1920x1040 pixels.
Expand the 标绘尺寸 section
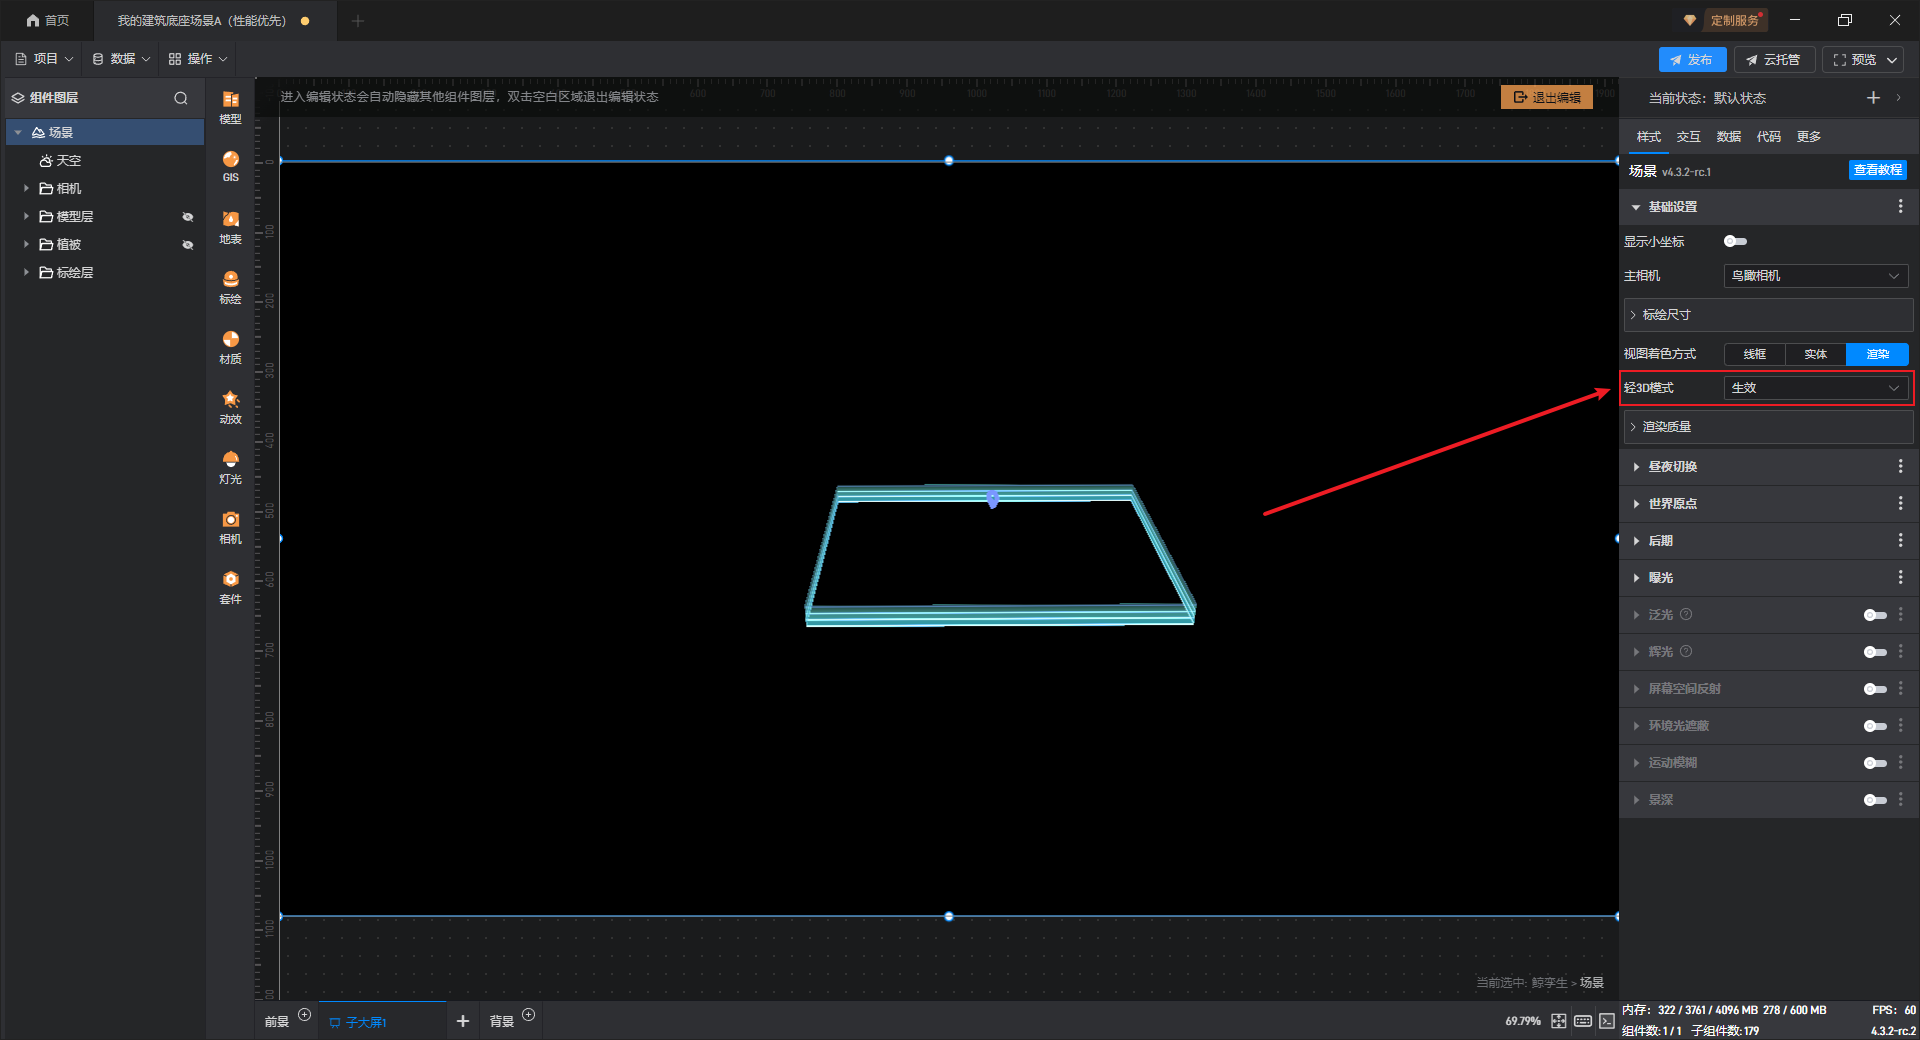point(1768,315)
